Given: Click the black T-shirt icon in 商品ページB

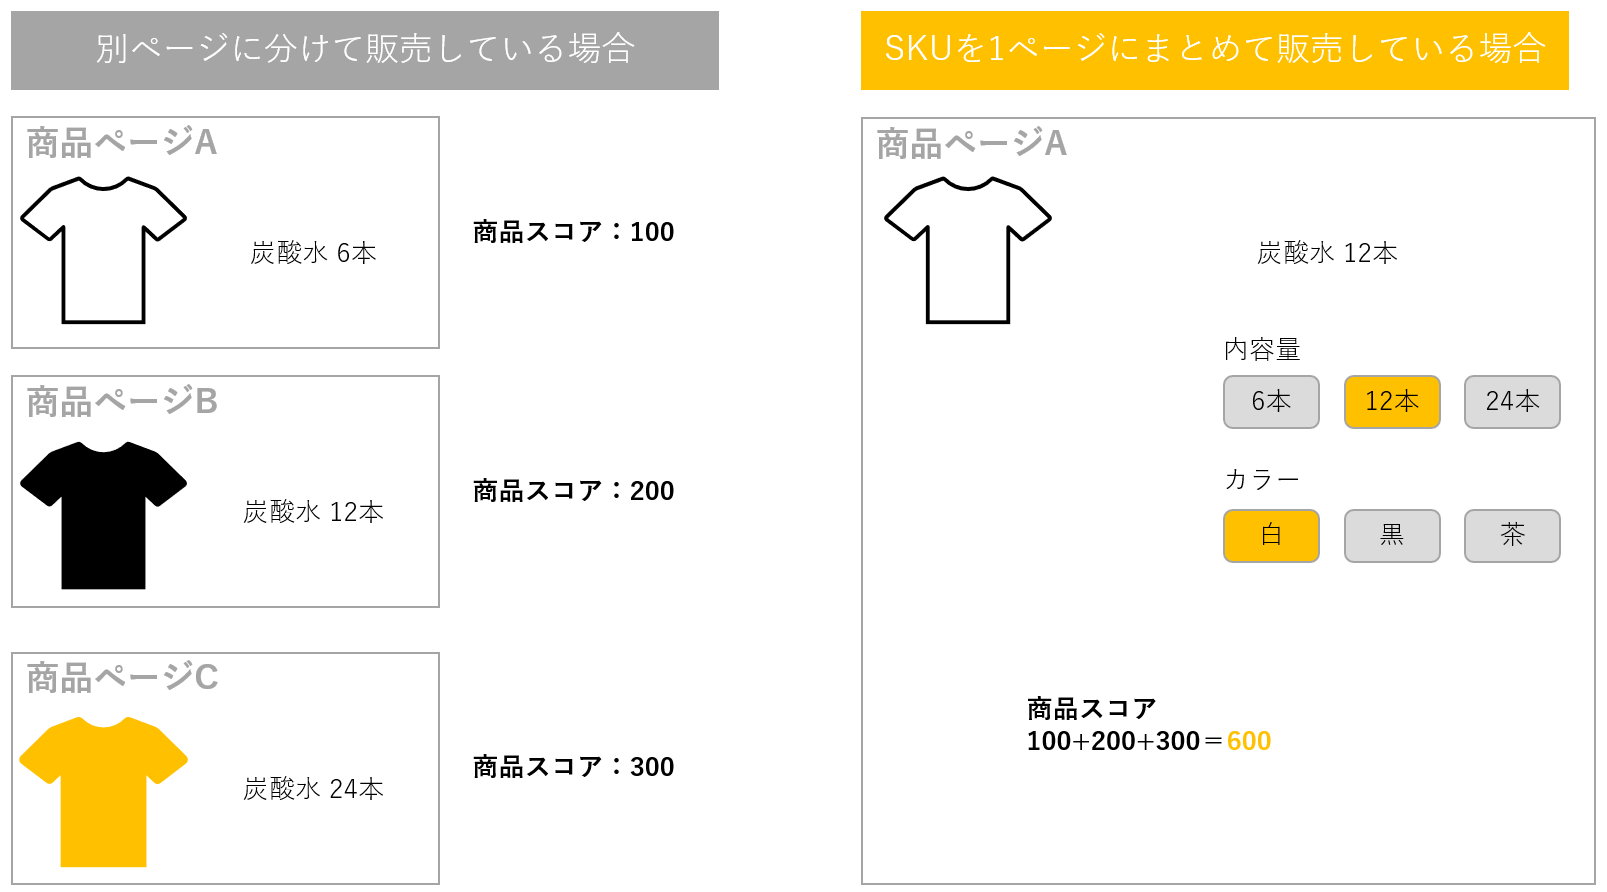Looking at the screenshot, I should coord(104,515).
